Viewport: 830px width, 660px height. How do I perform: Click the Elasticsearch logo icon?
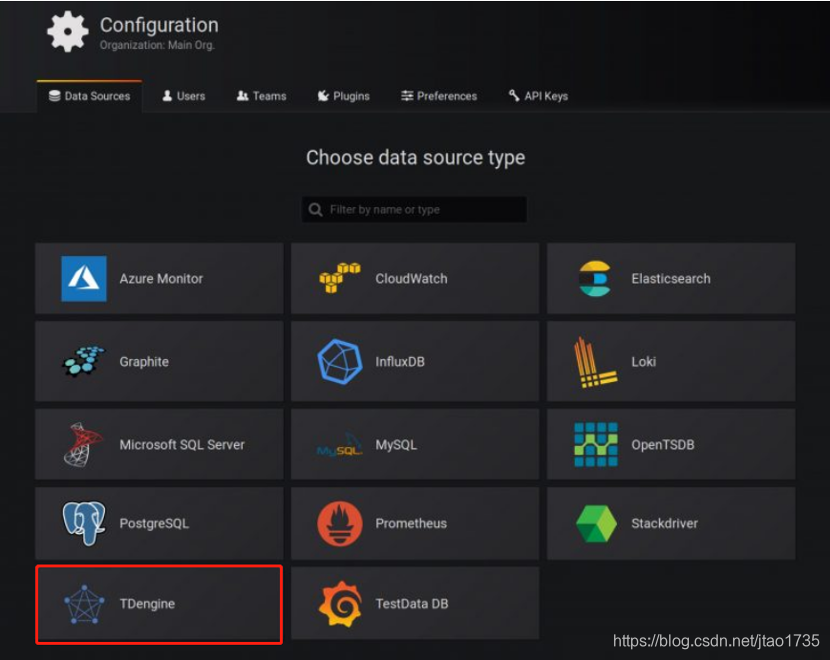(x=595, y=278)
